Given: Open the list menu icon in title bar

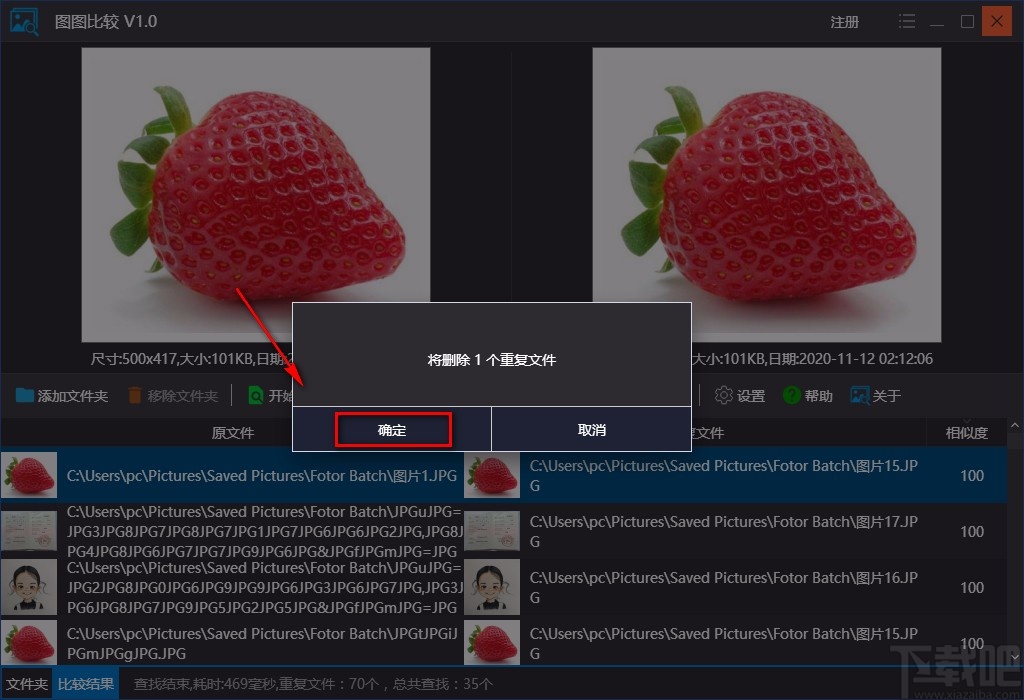Looking at the screenshot, I should [x=906, y=20].
